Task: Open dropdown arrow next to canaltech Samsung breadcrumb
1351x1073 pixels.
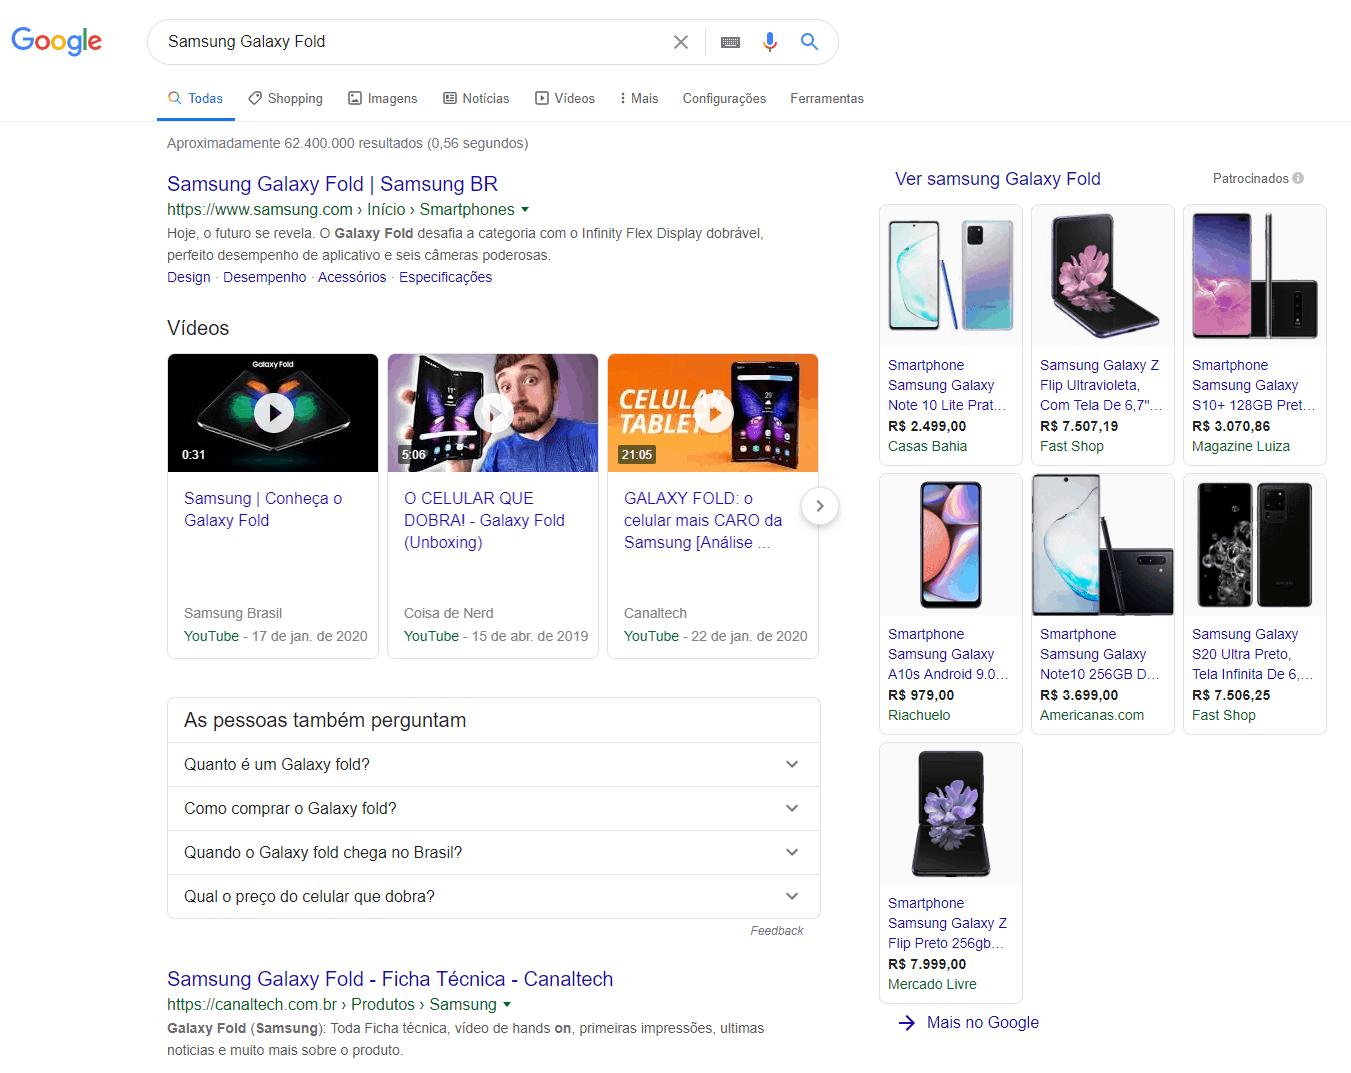Action: coord(507,1005)
